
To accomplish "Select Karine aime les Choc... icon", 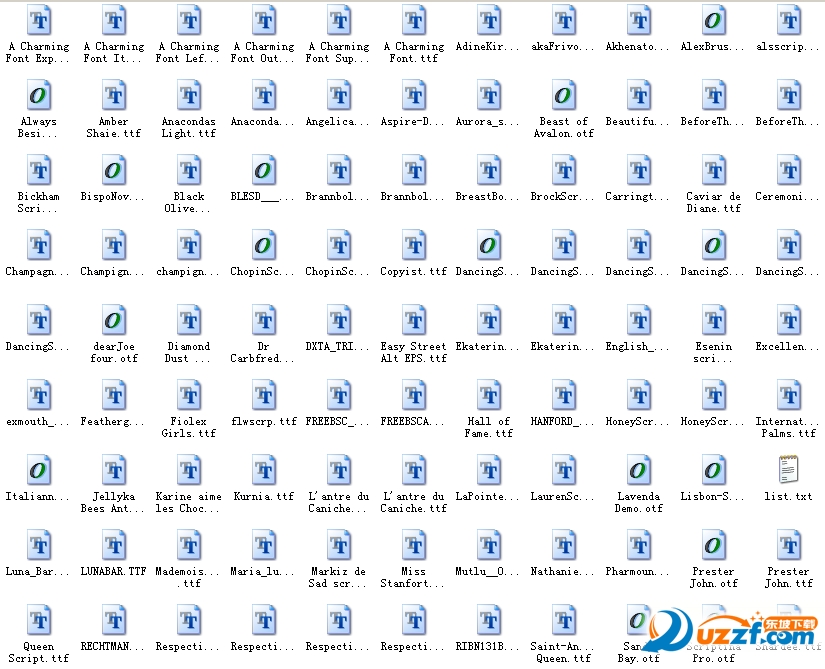I will [x=189, y=470].
